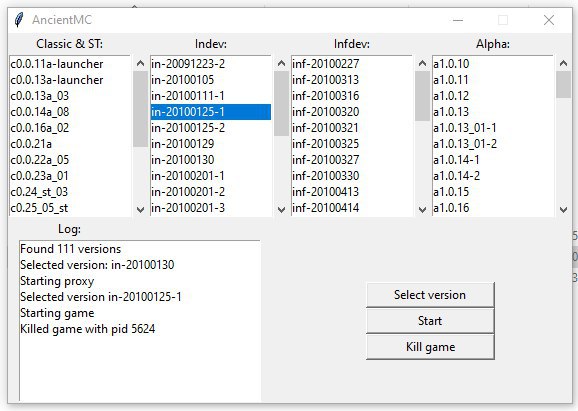Select Indev version in-20100111-1
Image resolution: width=578 pixels, height=411 pixels.
point(211,96)
